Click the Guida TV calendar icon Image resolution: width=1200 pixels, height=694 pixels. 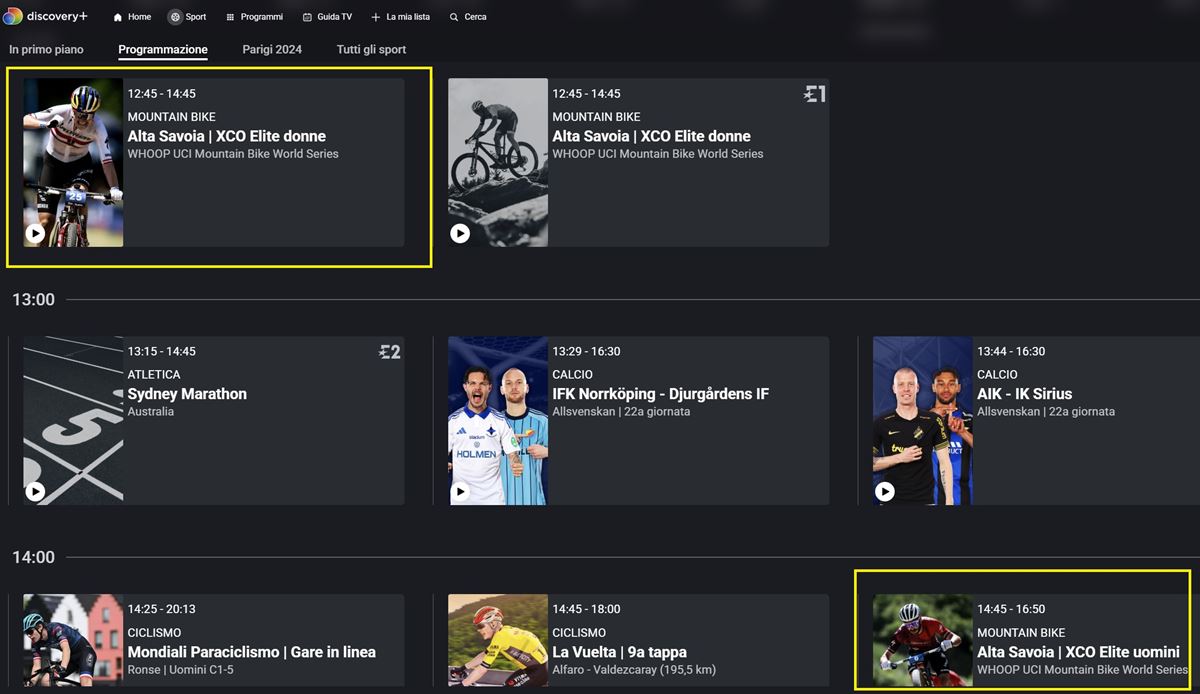point(307,17)
